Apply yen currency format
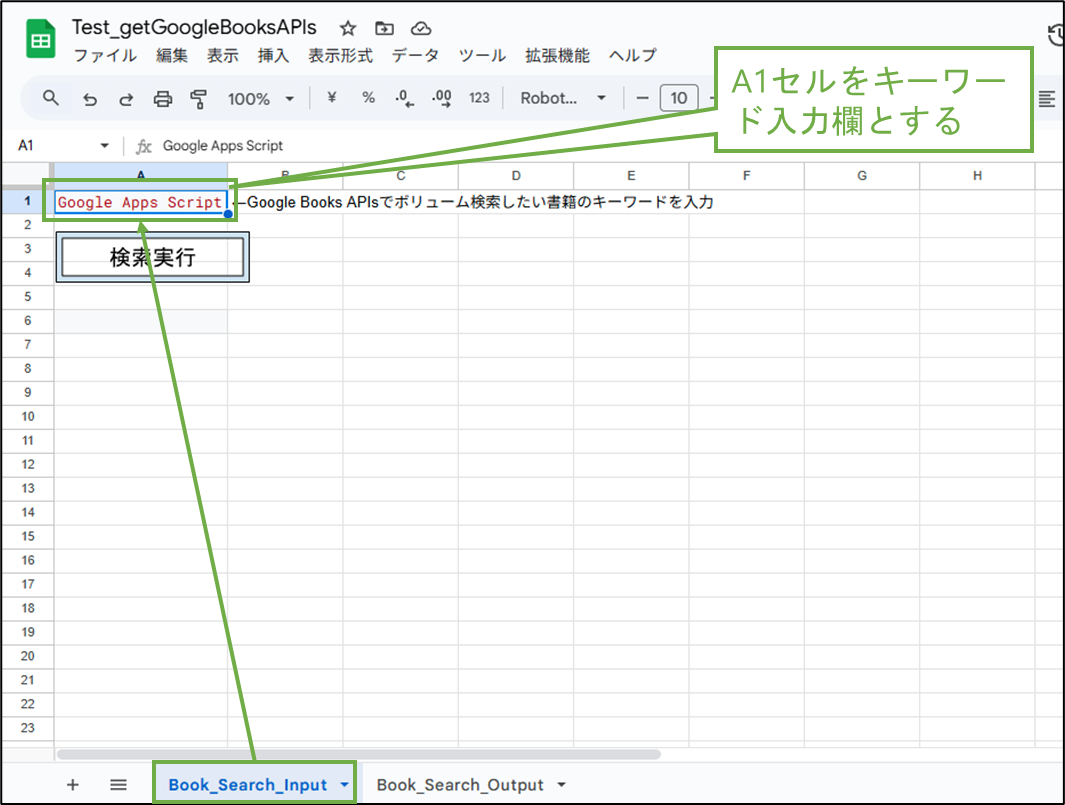 331,98
